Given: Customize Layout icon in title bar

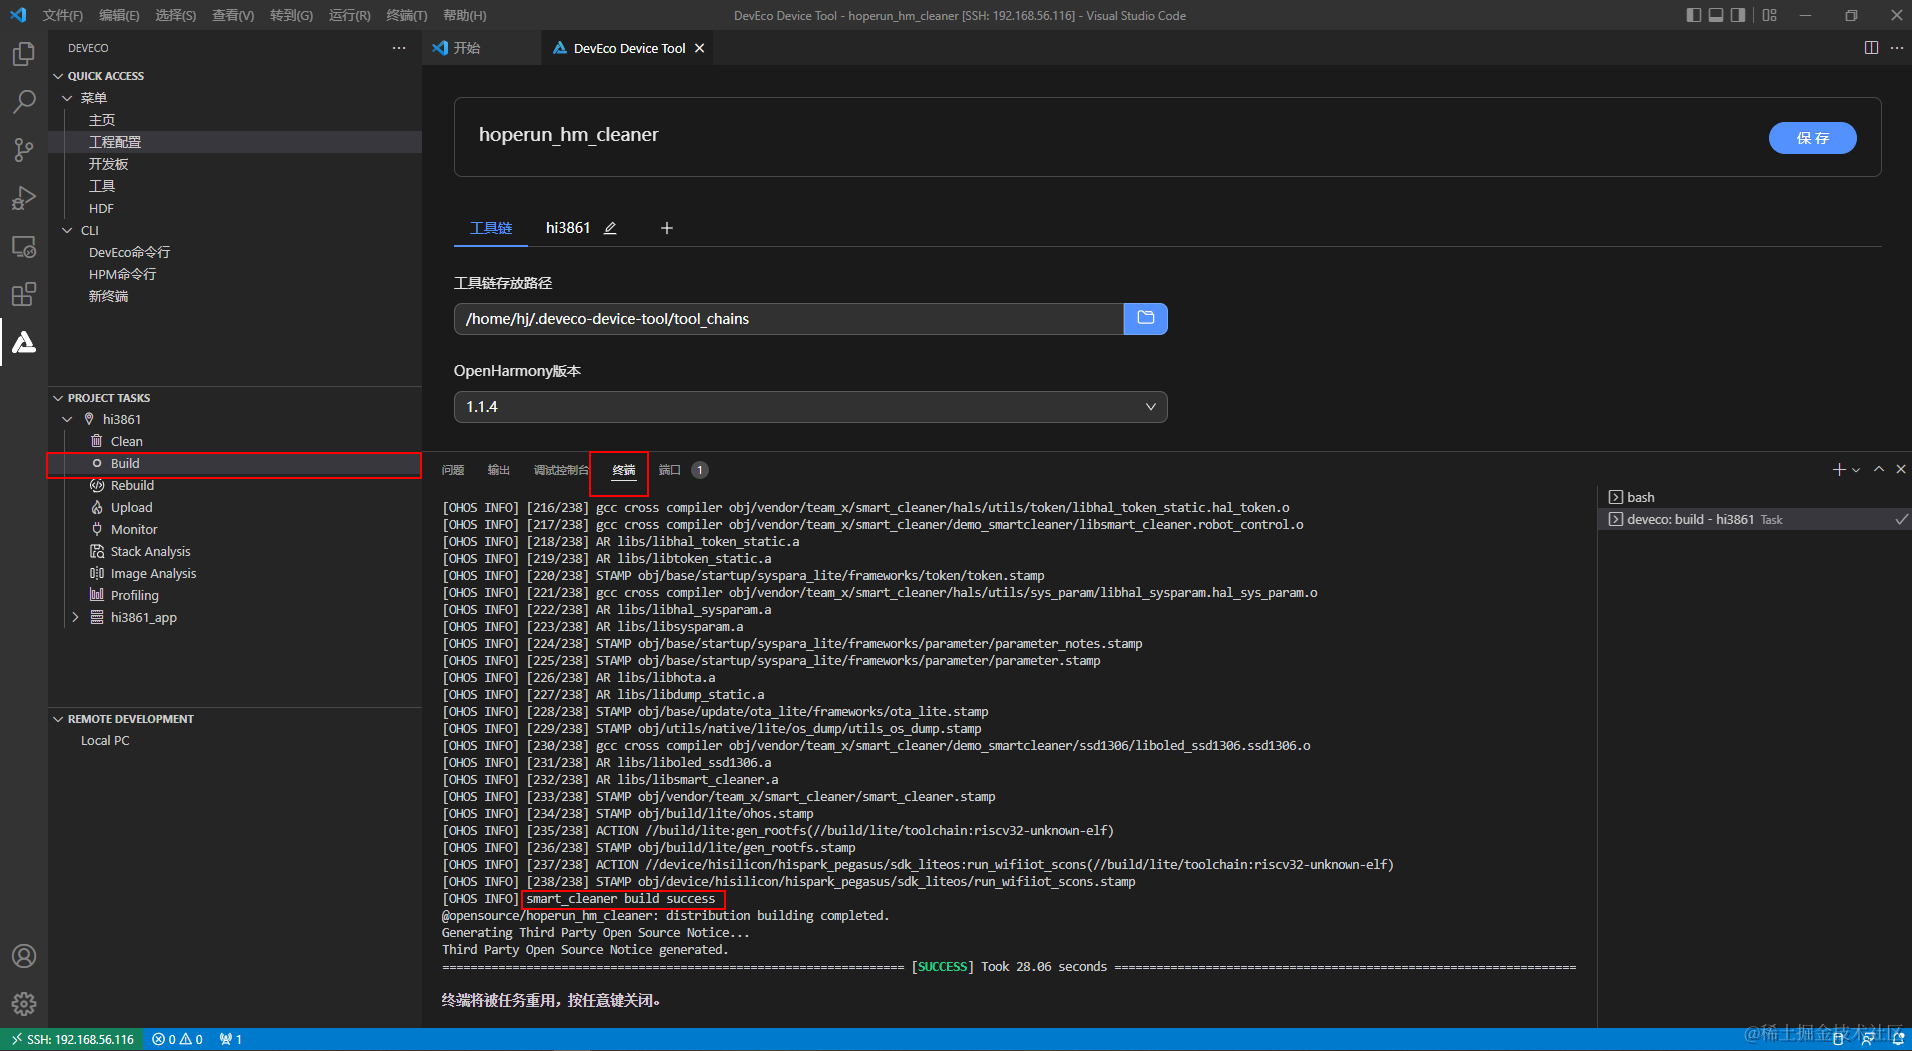Looking at the screenshot, I should (x=1770, y=15).
